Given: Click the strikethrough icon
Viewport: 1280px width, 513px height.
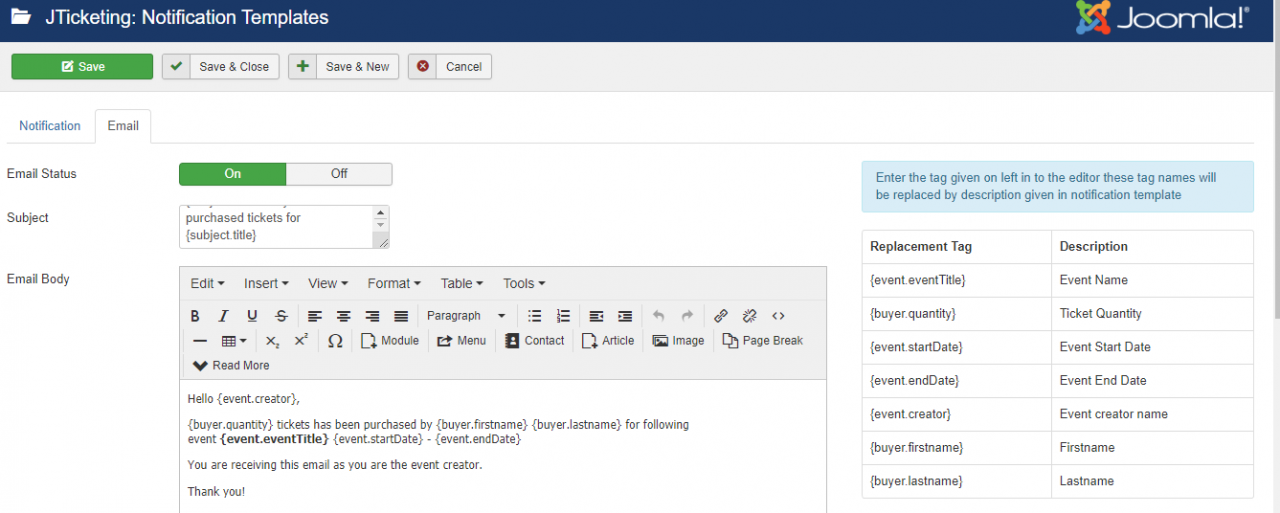Looking at the screenshot, I should coord(281,316).
